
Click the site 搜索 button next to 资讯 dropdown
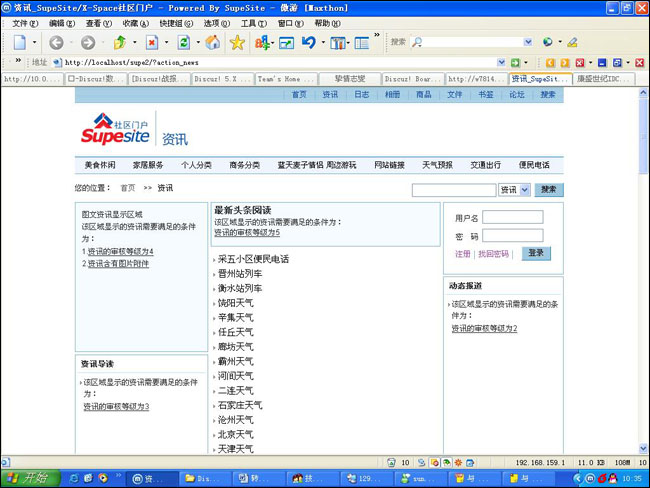click(549, 189)
